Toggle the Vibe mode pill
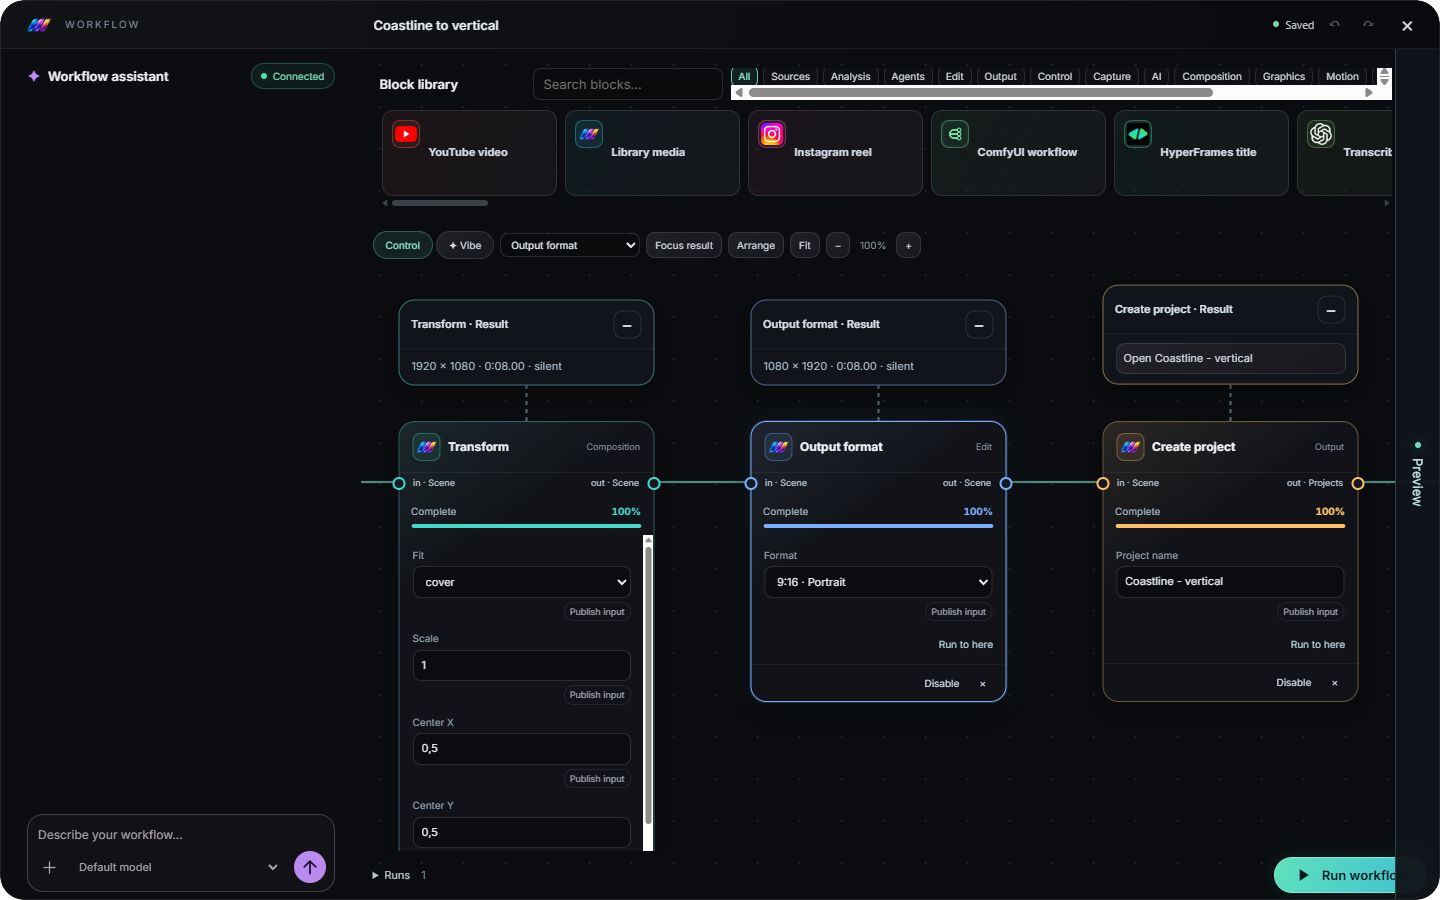The width and height of the screenshot is (1440, 900). 465,245
